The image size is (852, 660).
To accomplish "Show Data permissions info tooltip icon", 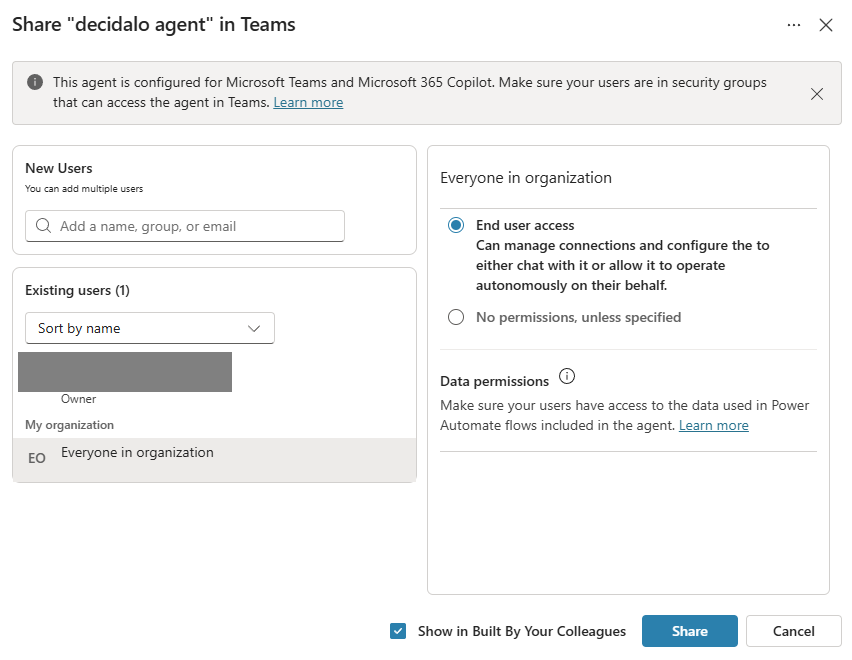I will coord(567,376).
